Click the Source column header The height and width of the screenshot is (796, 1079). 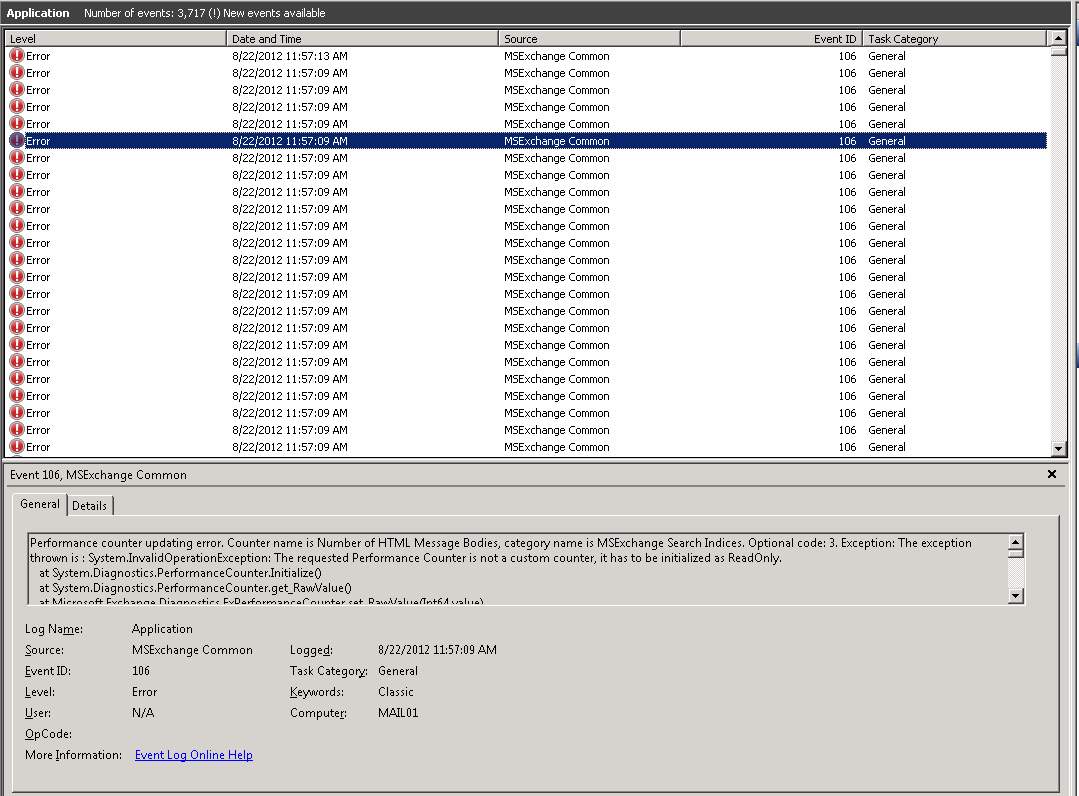coord(589,39)
